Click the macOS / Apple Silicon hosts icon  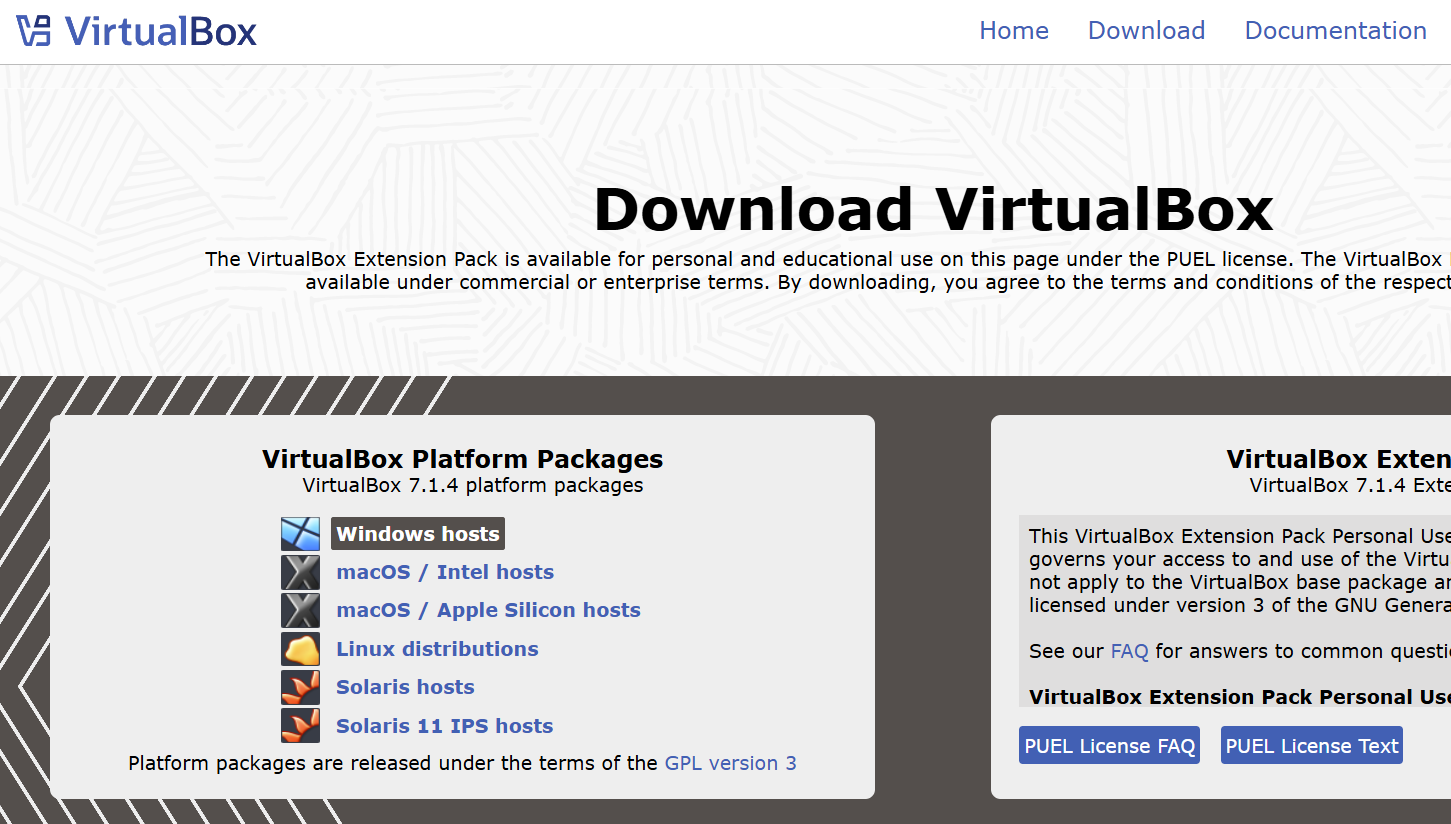(x=300, y=610)
